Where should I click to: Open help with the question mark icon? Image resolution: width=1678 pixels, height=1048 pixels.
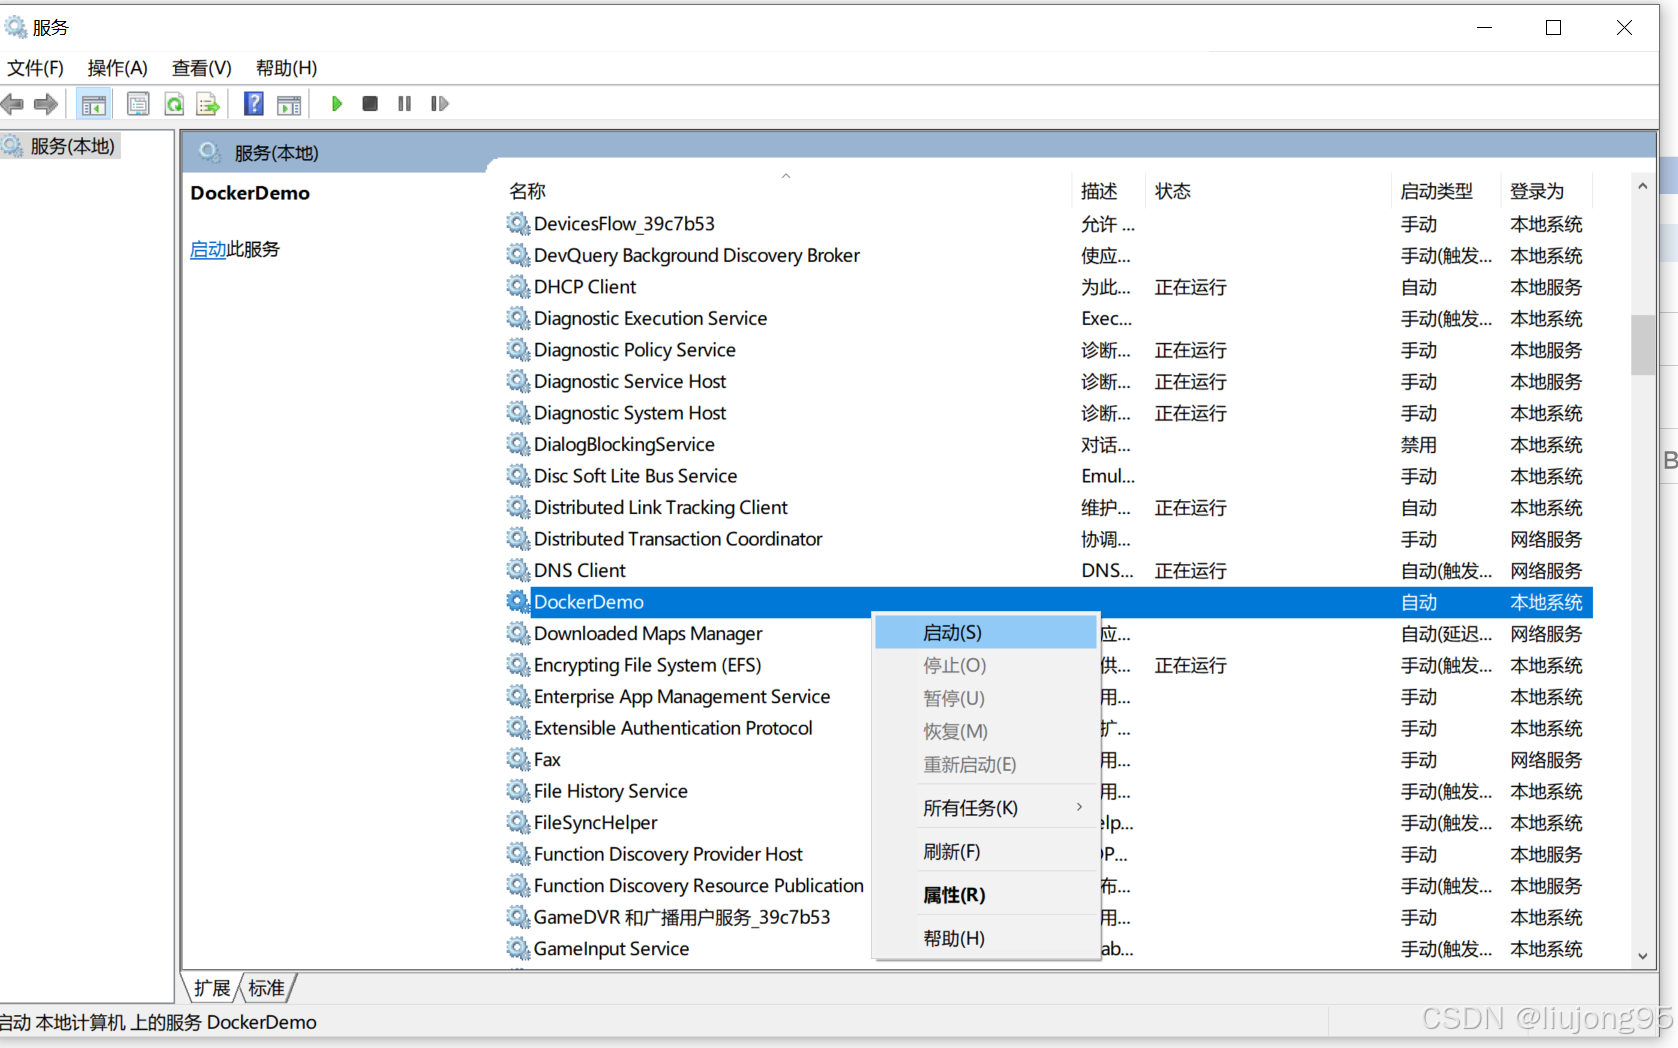point(253,103)
